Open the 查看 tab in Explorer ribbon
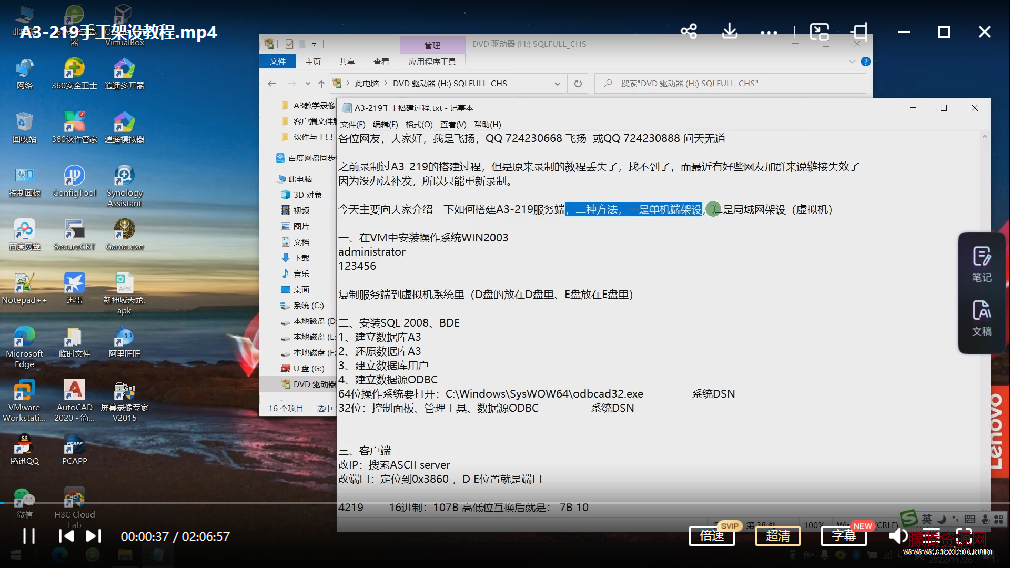1010x568 pixels. 381,61
